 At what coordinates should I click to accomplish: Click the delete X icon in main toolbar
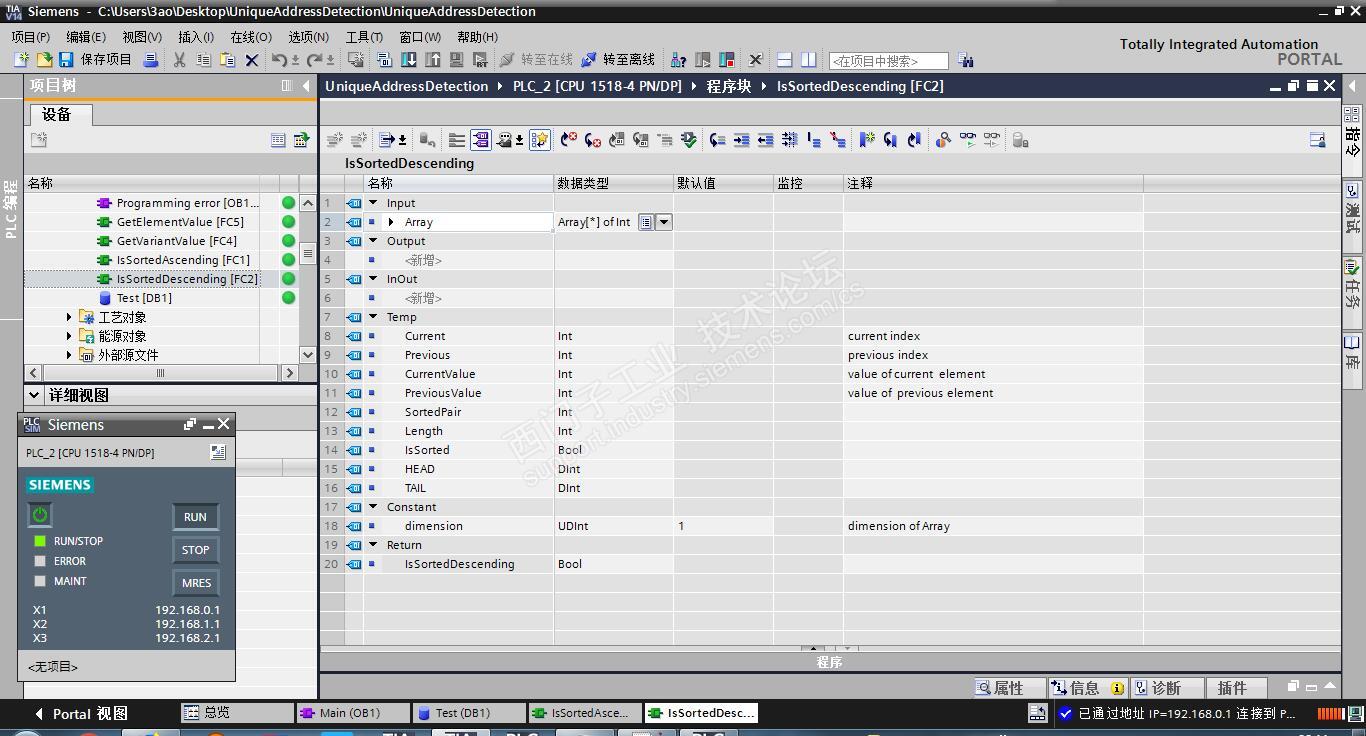[252, 60]
